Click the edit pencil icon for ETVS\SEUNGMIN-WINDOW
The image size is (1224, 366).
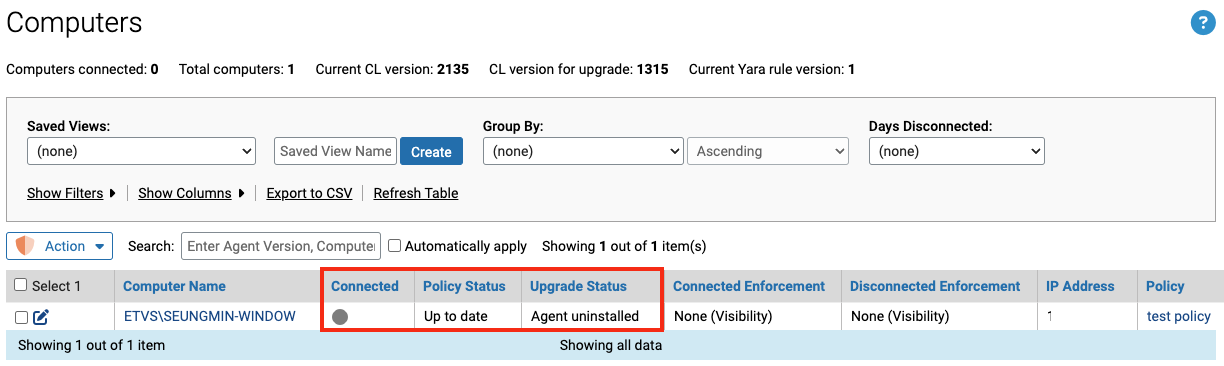(x=41, y=317)
